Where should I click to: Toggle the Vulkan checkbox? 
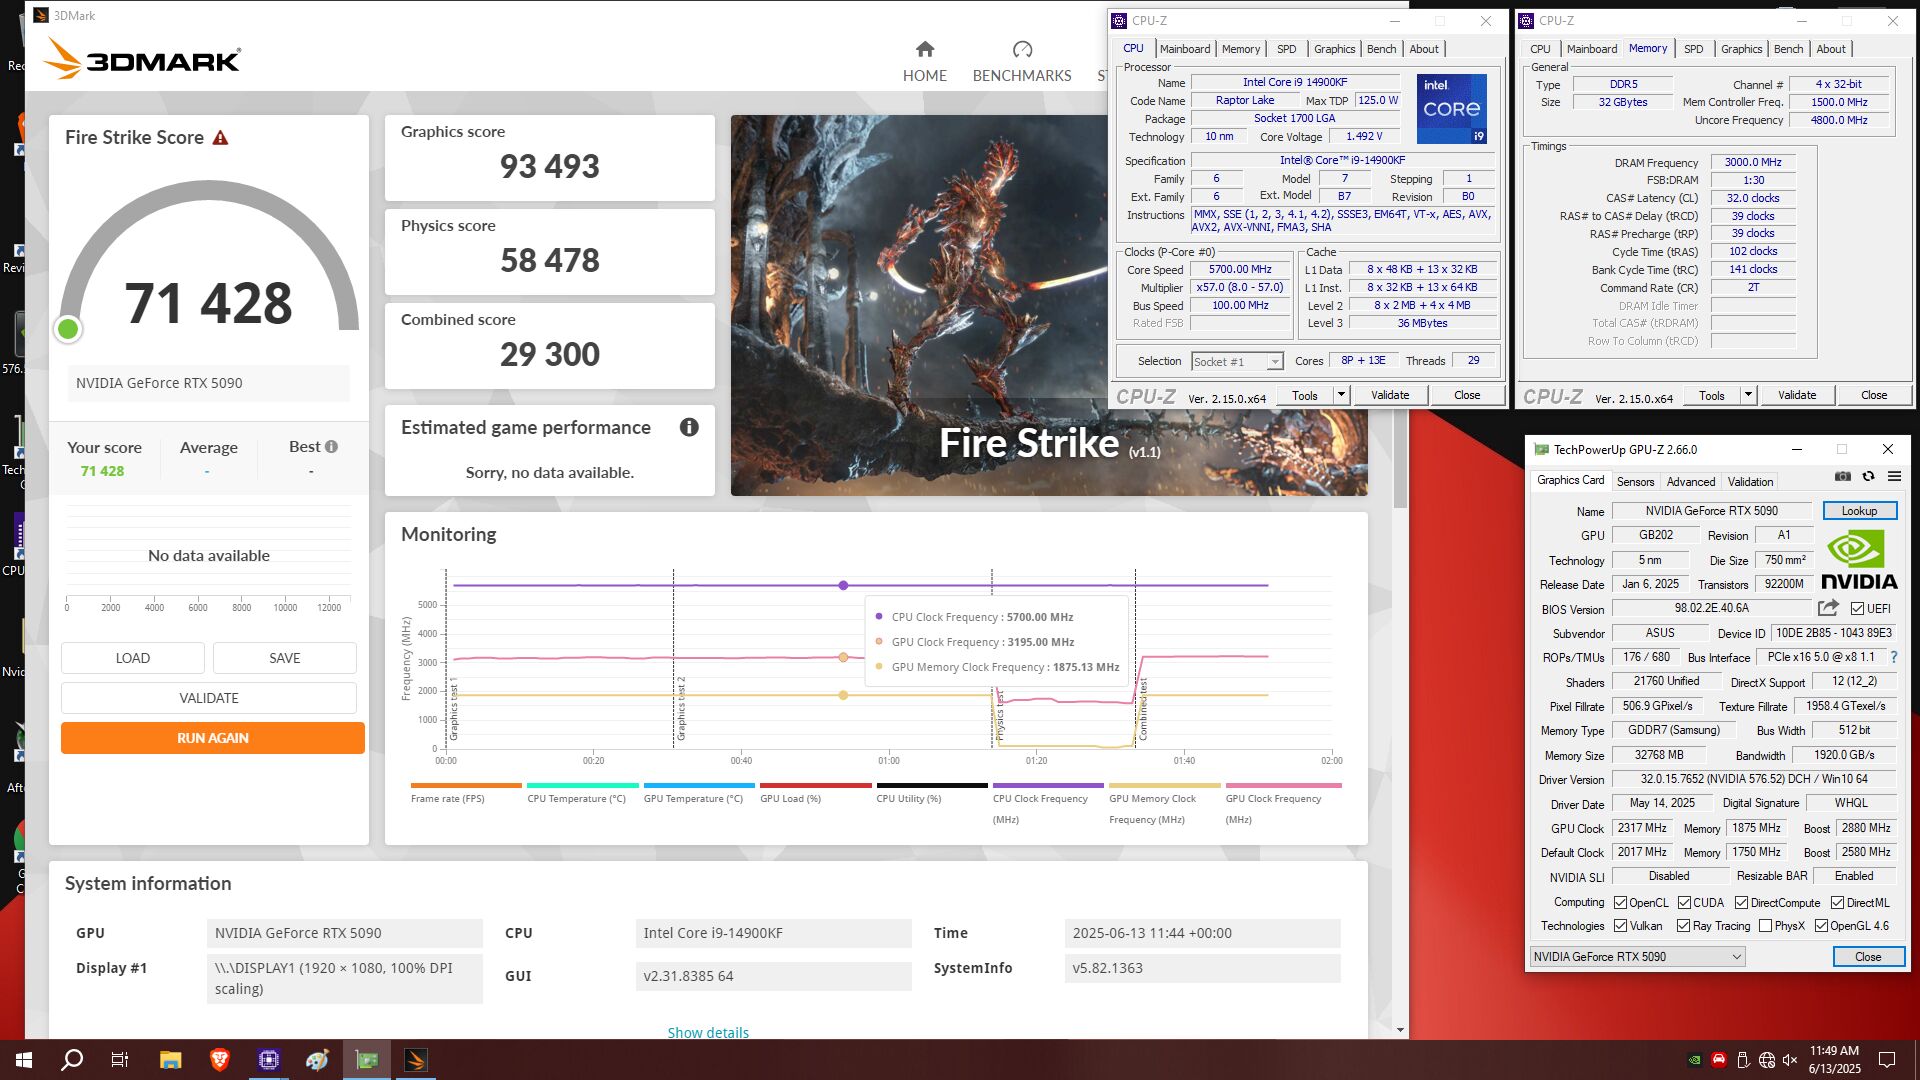coord(1620,926)
